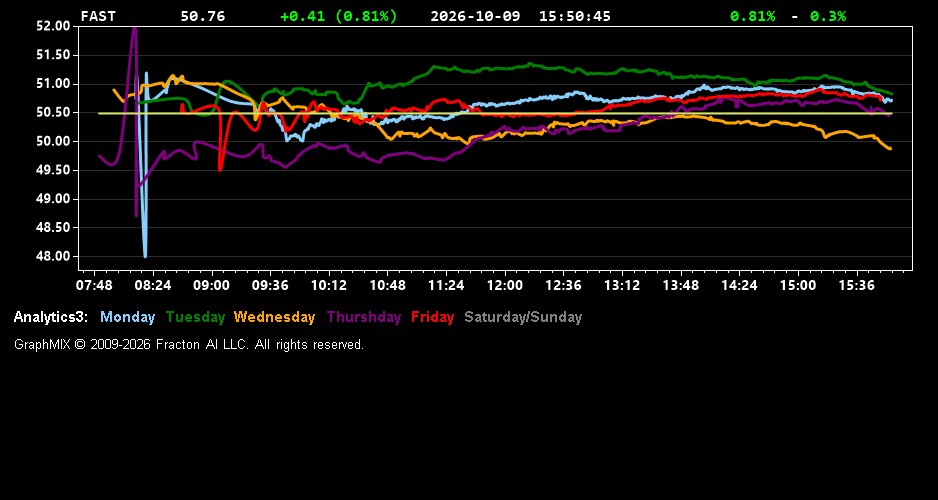This screenshot has height=500, width=938.
Task: Click the 50.50 y-axis label
Action: point(53,112)
